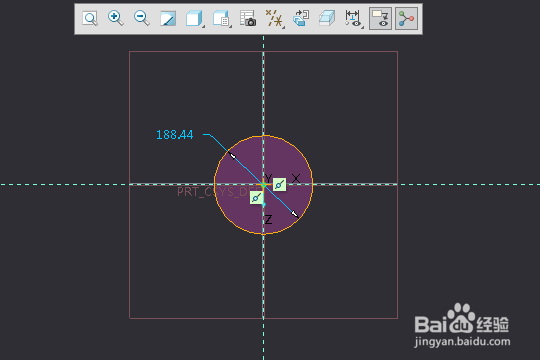540x360 pixels.
Task: Click the constraint symbol beside the X axis
Action: 279,184
